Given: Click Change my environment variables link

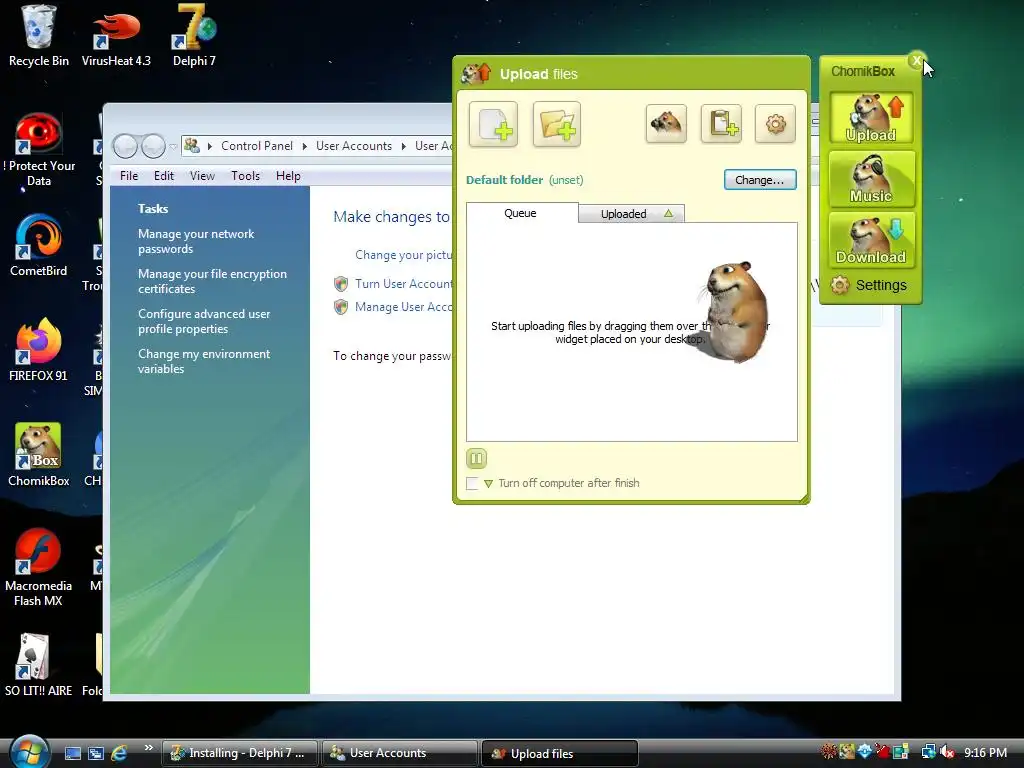Looking at the screenshot, I should pyautogui.click(x=204, y=361).
